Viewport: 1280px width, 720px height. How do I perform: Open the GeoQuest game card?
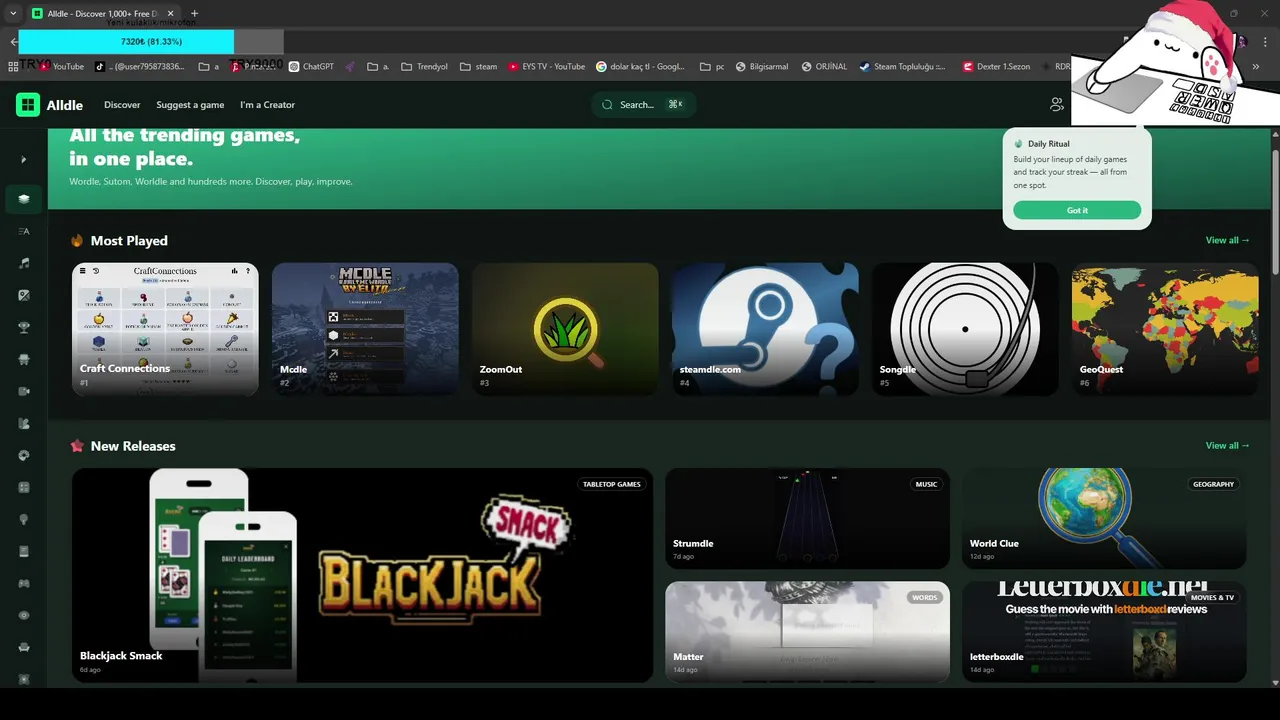1165,329
